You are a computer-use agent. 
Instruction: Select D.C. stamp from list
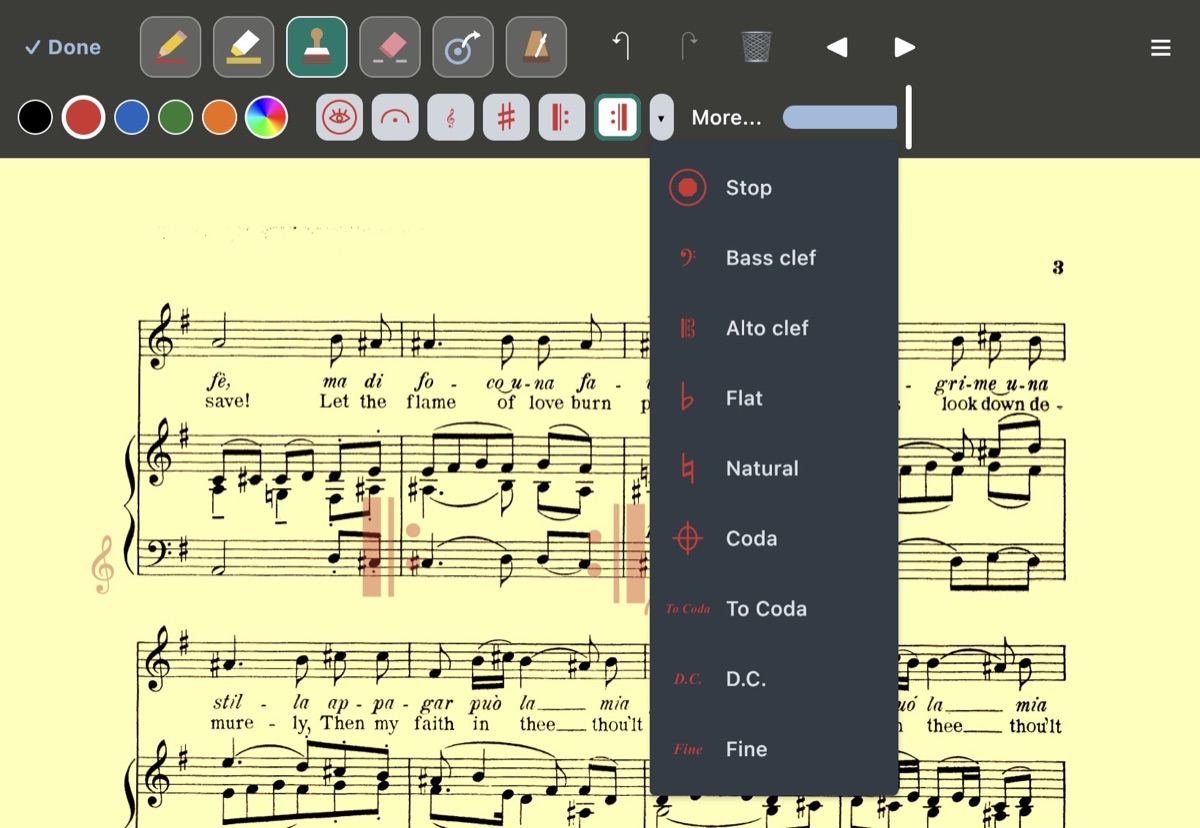(774, 679)
